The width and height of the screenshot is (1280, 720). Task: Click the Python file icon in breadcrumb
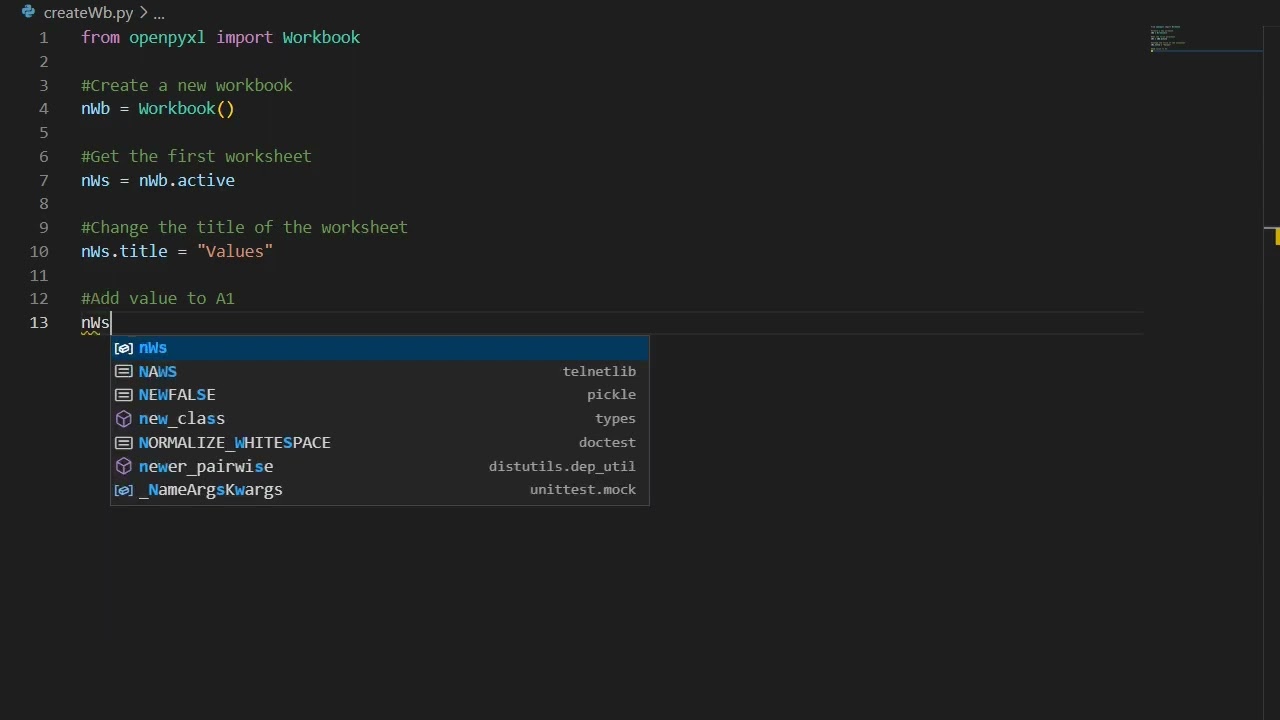pyautogui.click(x=28, y=13)
